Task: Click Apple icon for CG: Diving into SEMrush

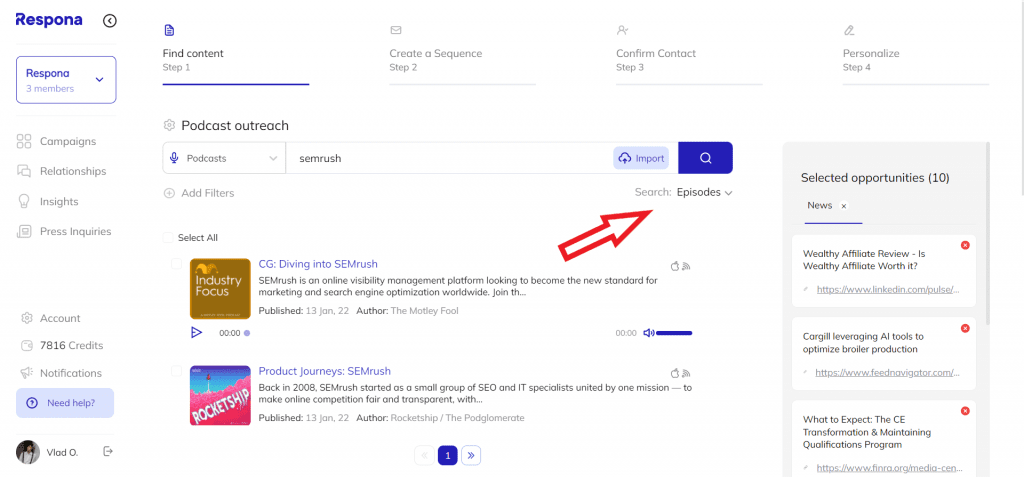Action: click(675, 266)
